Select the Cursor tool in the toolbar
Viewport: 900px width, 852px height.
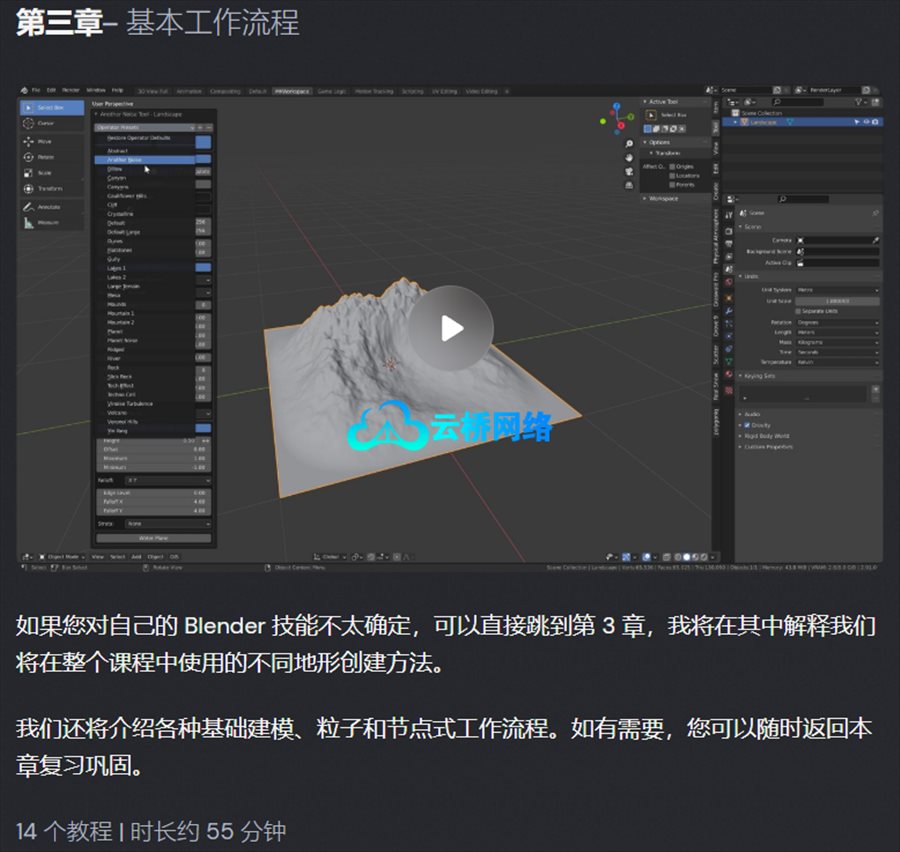point(46,123)
